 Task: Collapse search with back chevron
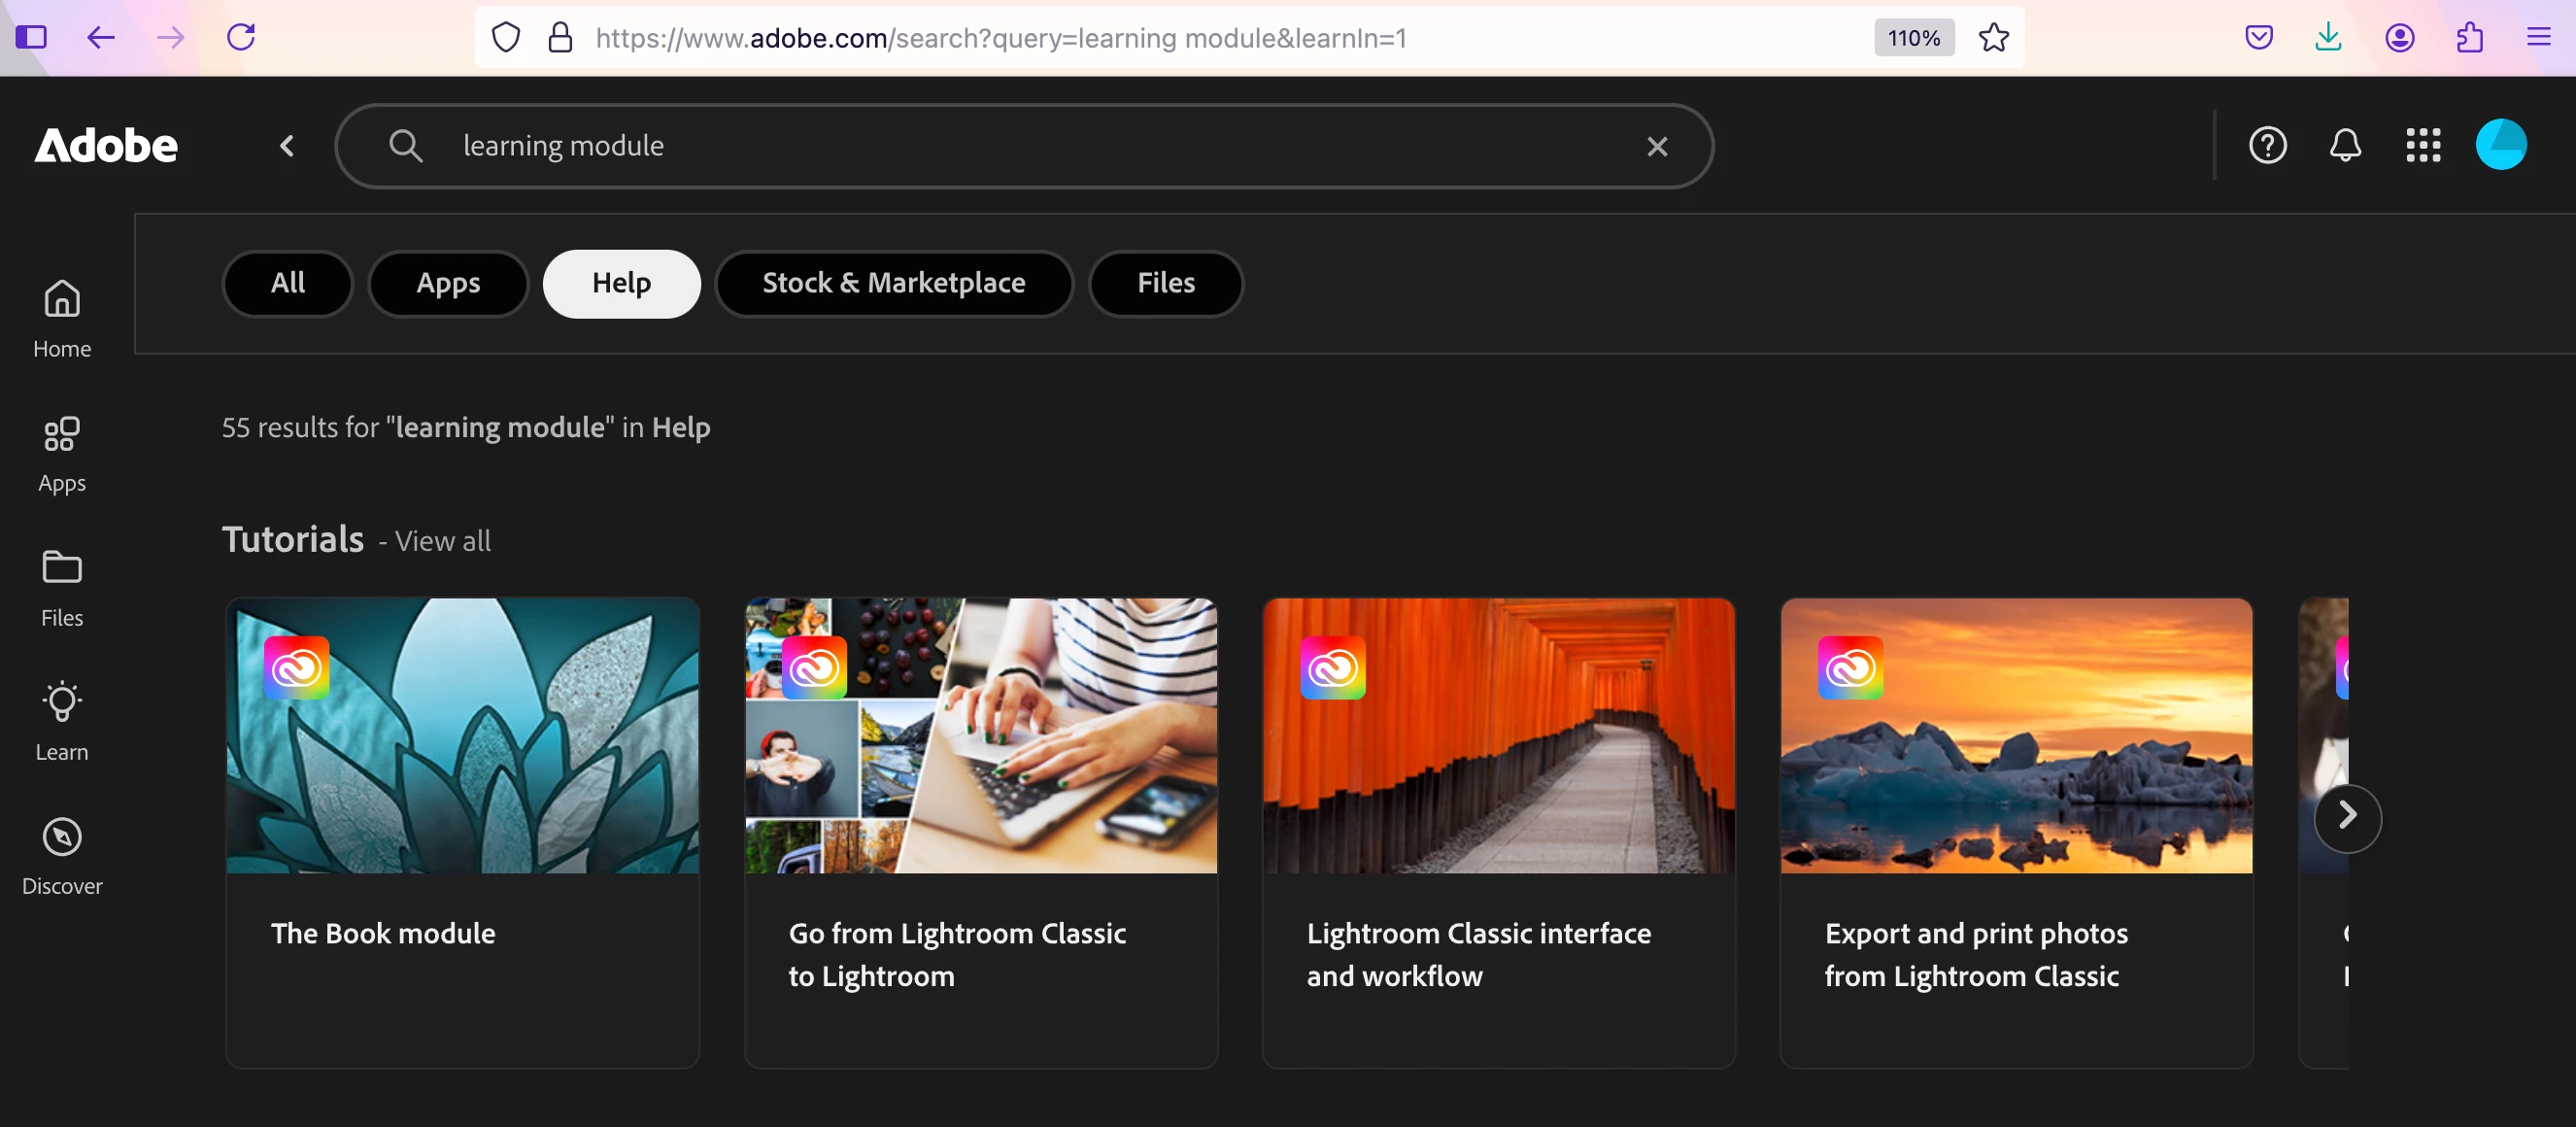tap(287, 147)
